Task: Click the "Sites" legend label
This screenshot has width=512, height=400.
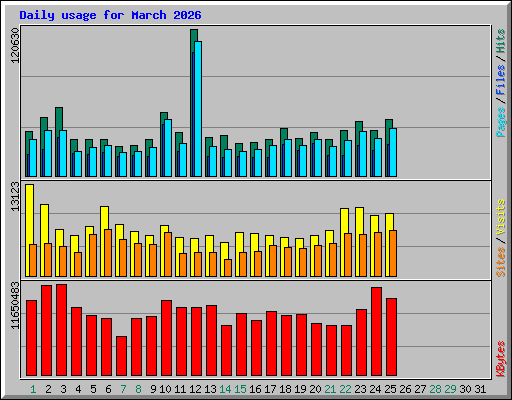Action: [500, 262]
